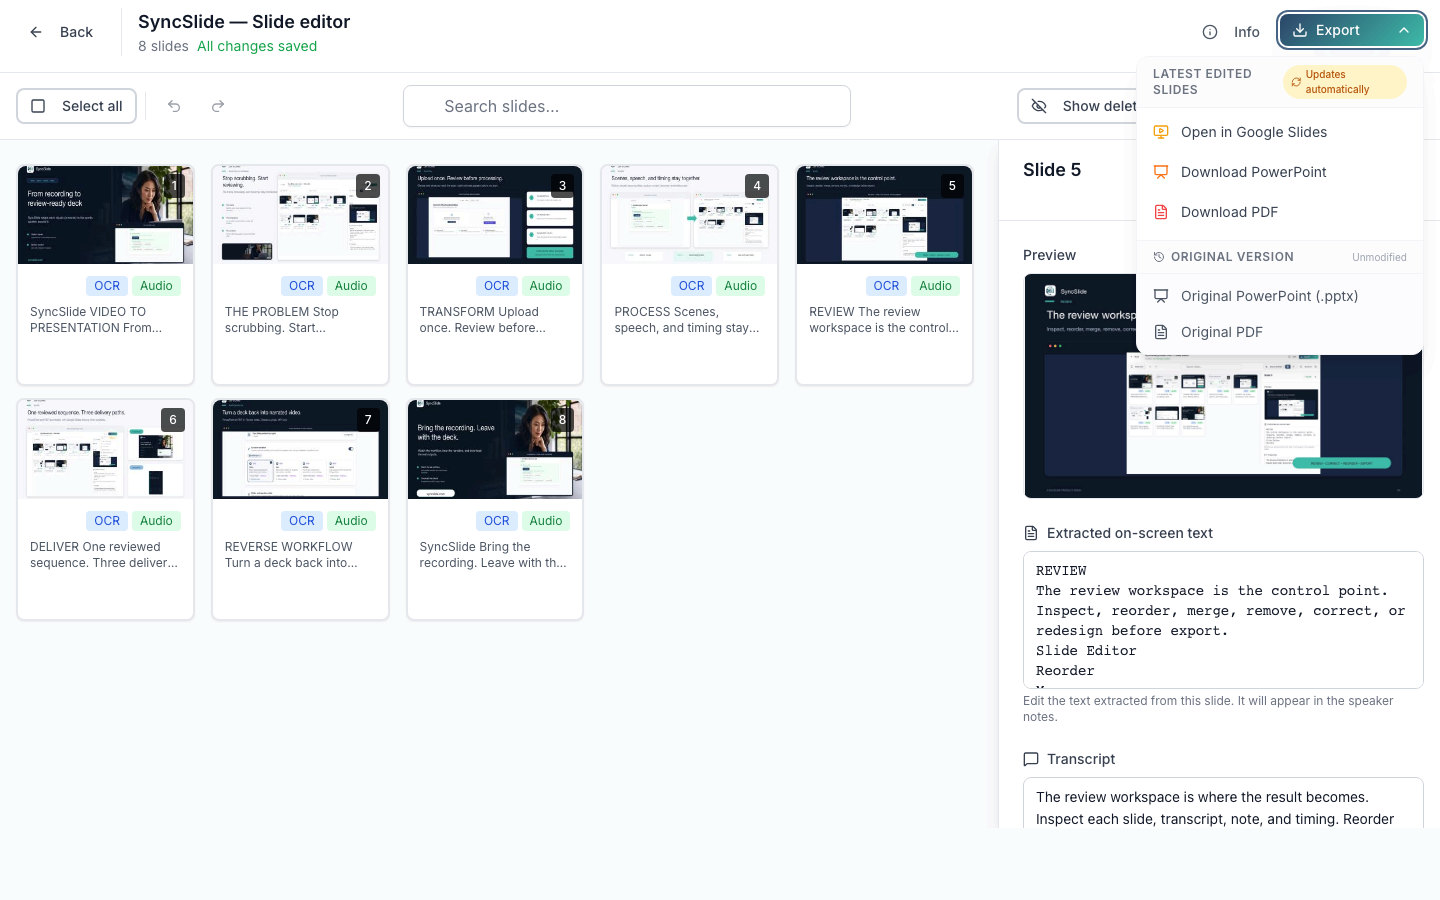Click the Audio tag on slide 5
Screen dimensions: 1440x900
(x=936, y=286)
